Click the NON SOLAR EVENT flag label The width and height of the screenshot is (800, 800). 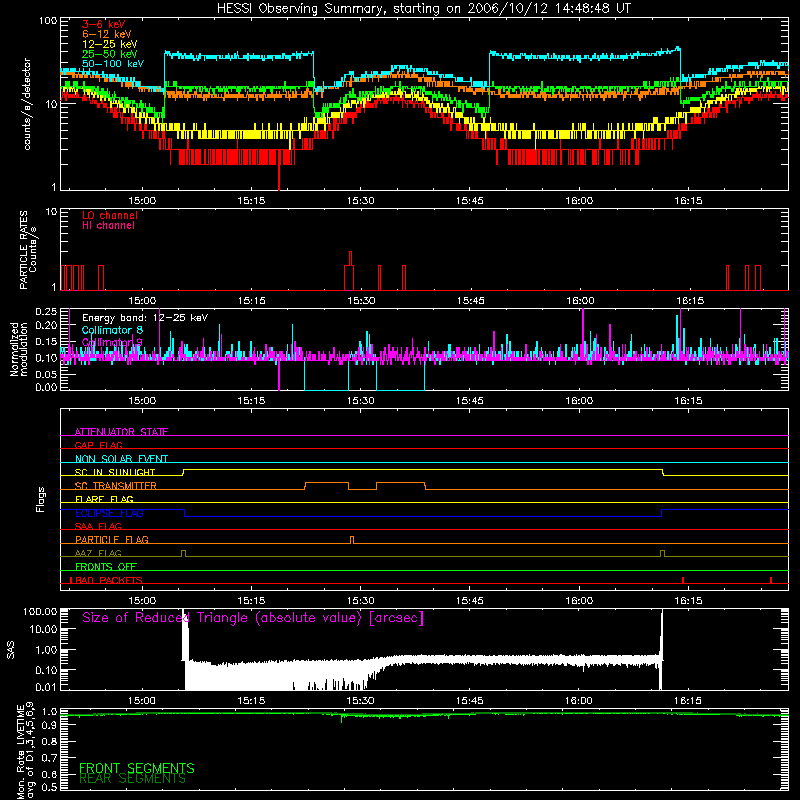[x=121, y=459]
